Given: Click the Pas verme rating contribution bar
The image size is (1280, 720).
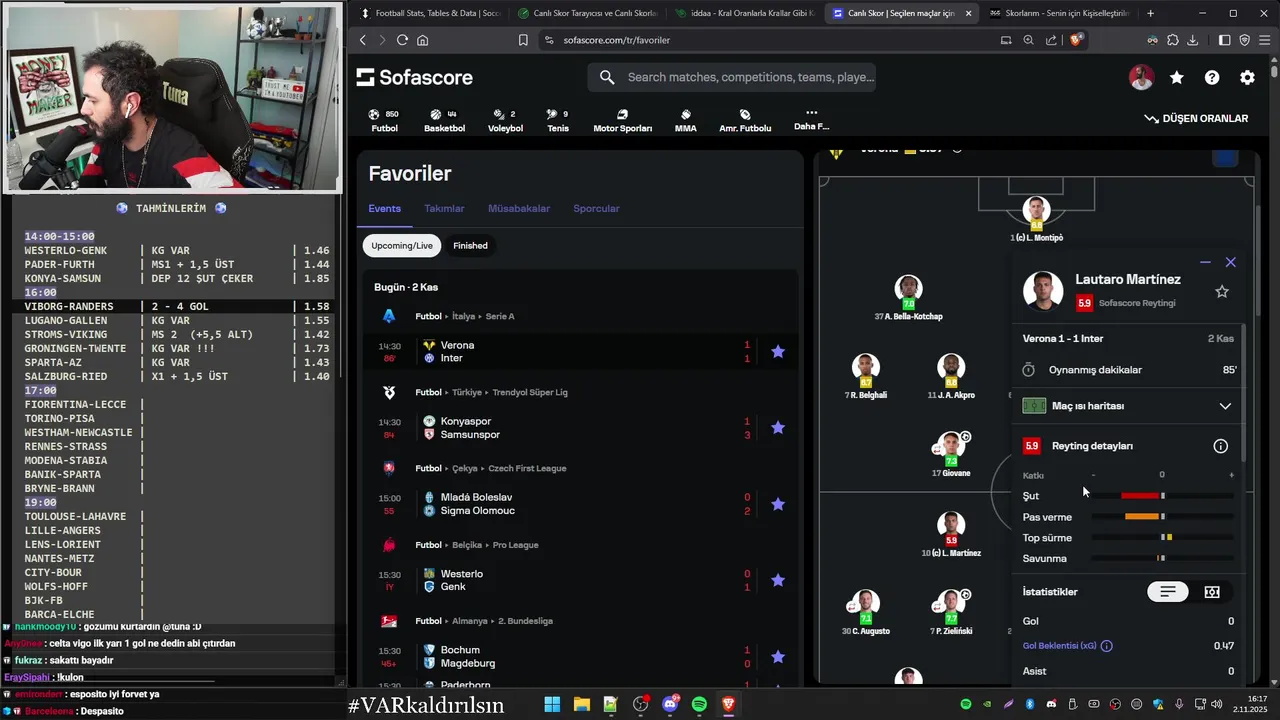Looking at the screenshot, I should (x=1162, y=517).
